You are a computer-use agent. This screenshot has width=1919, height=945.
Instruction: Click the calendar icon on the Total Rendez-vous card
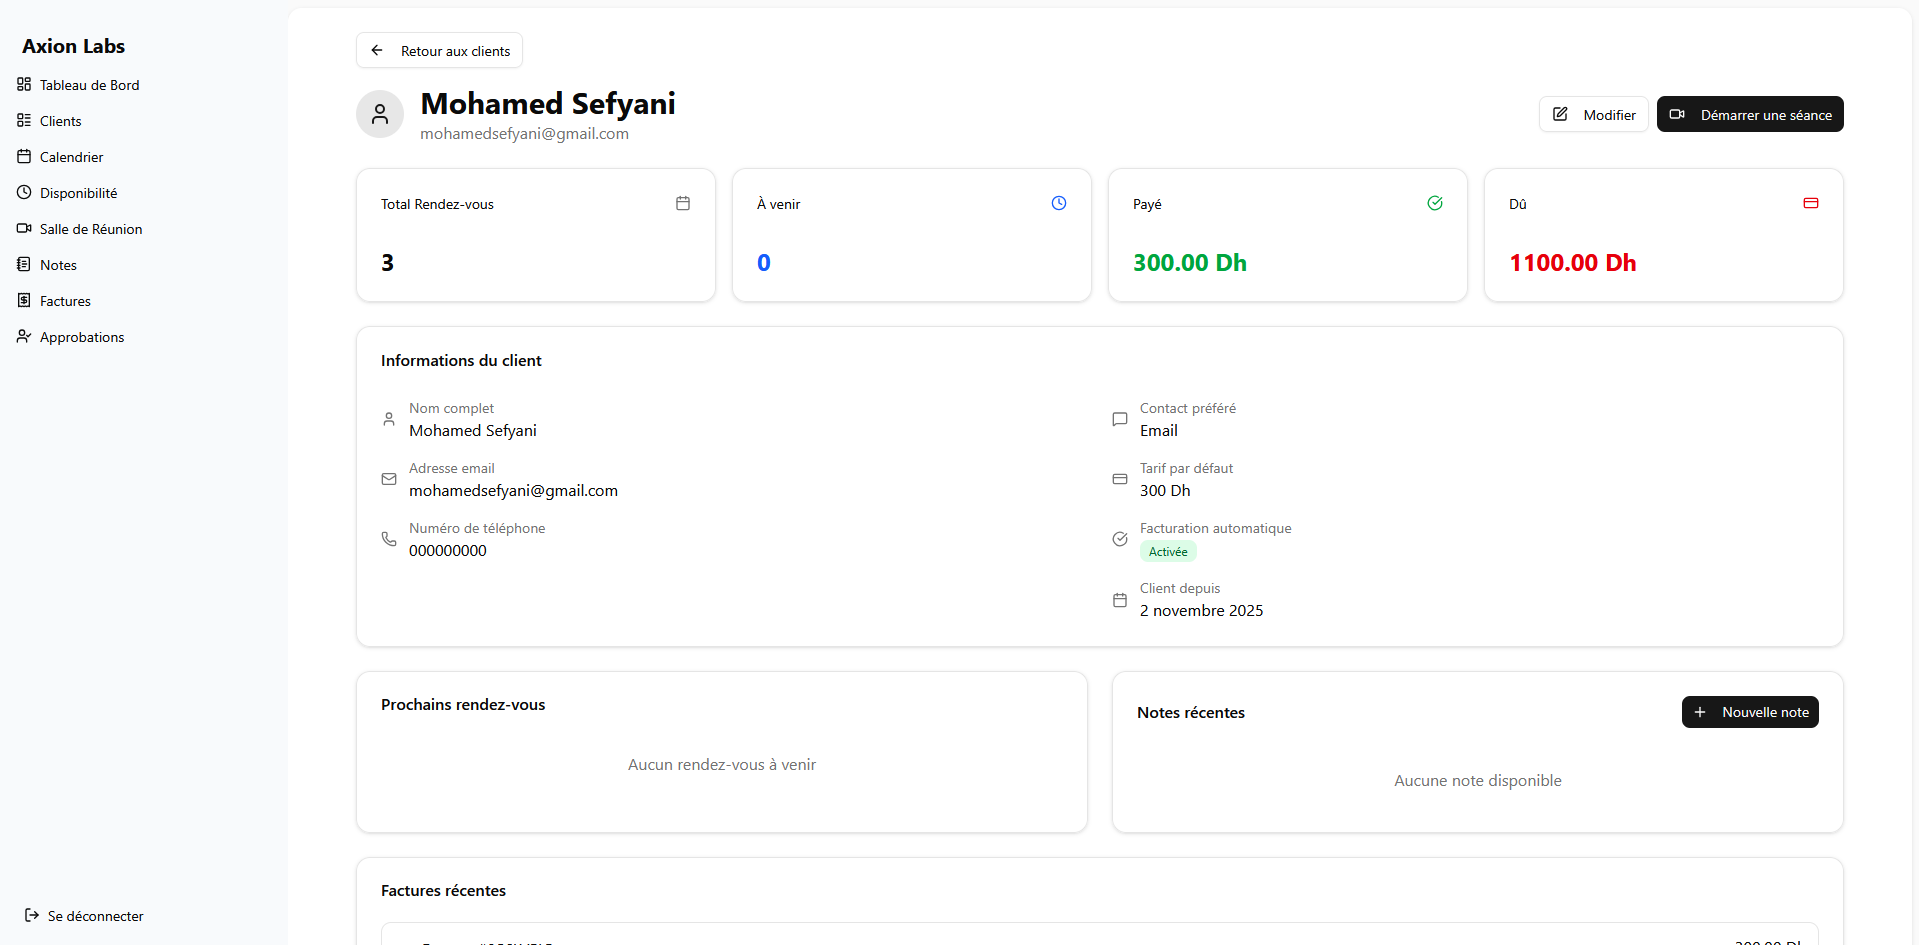click(x=682, y=202)
